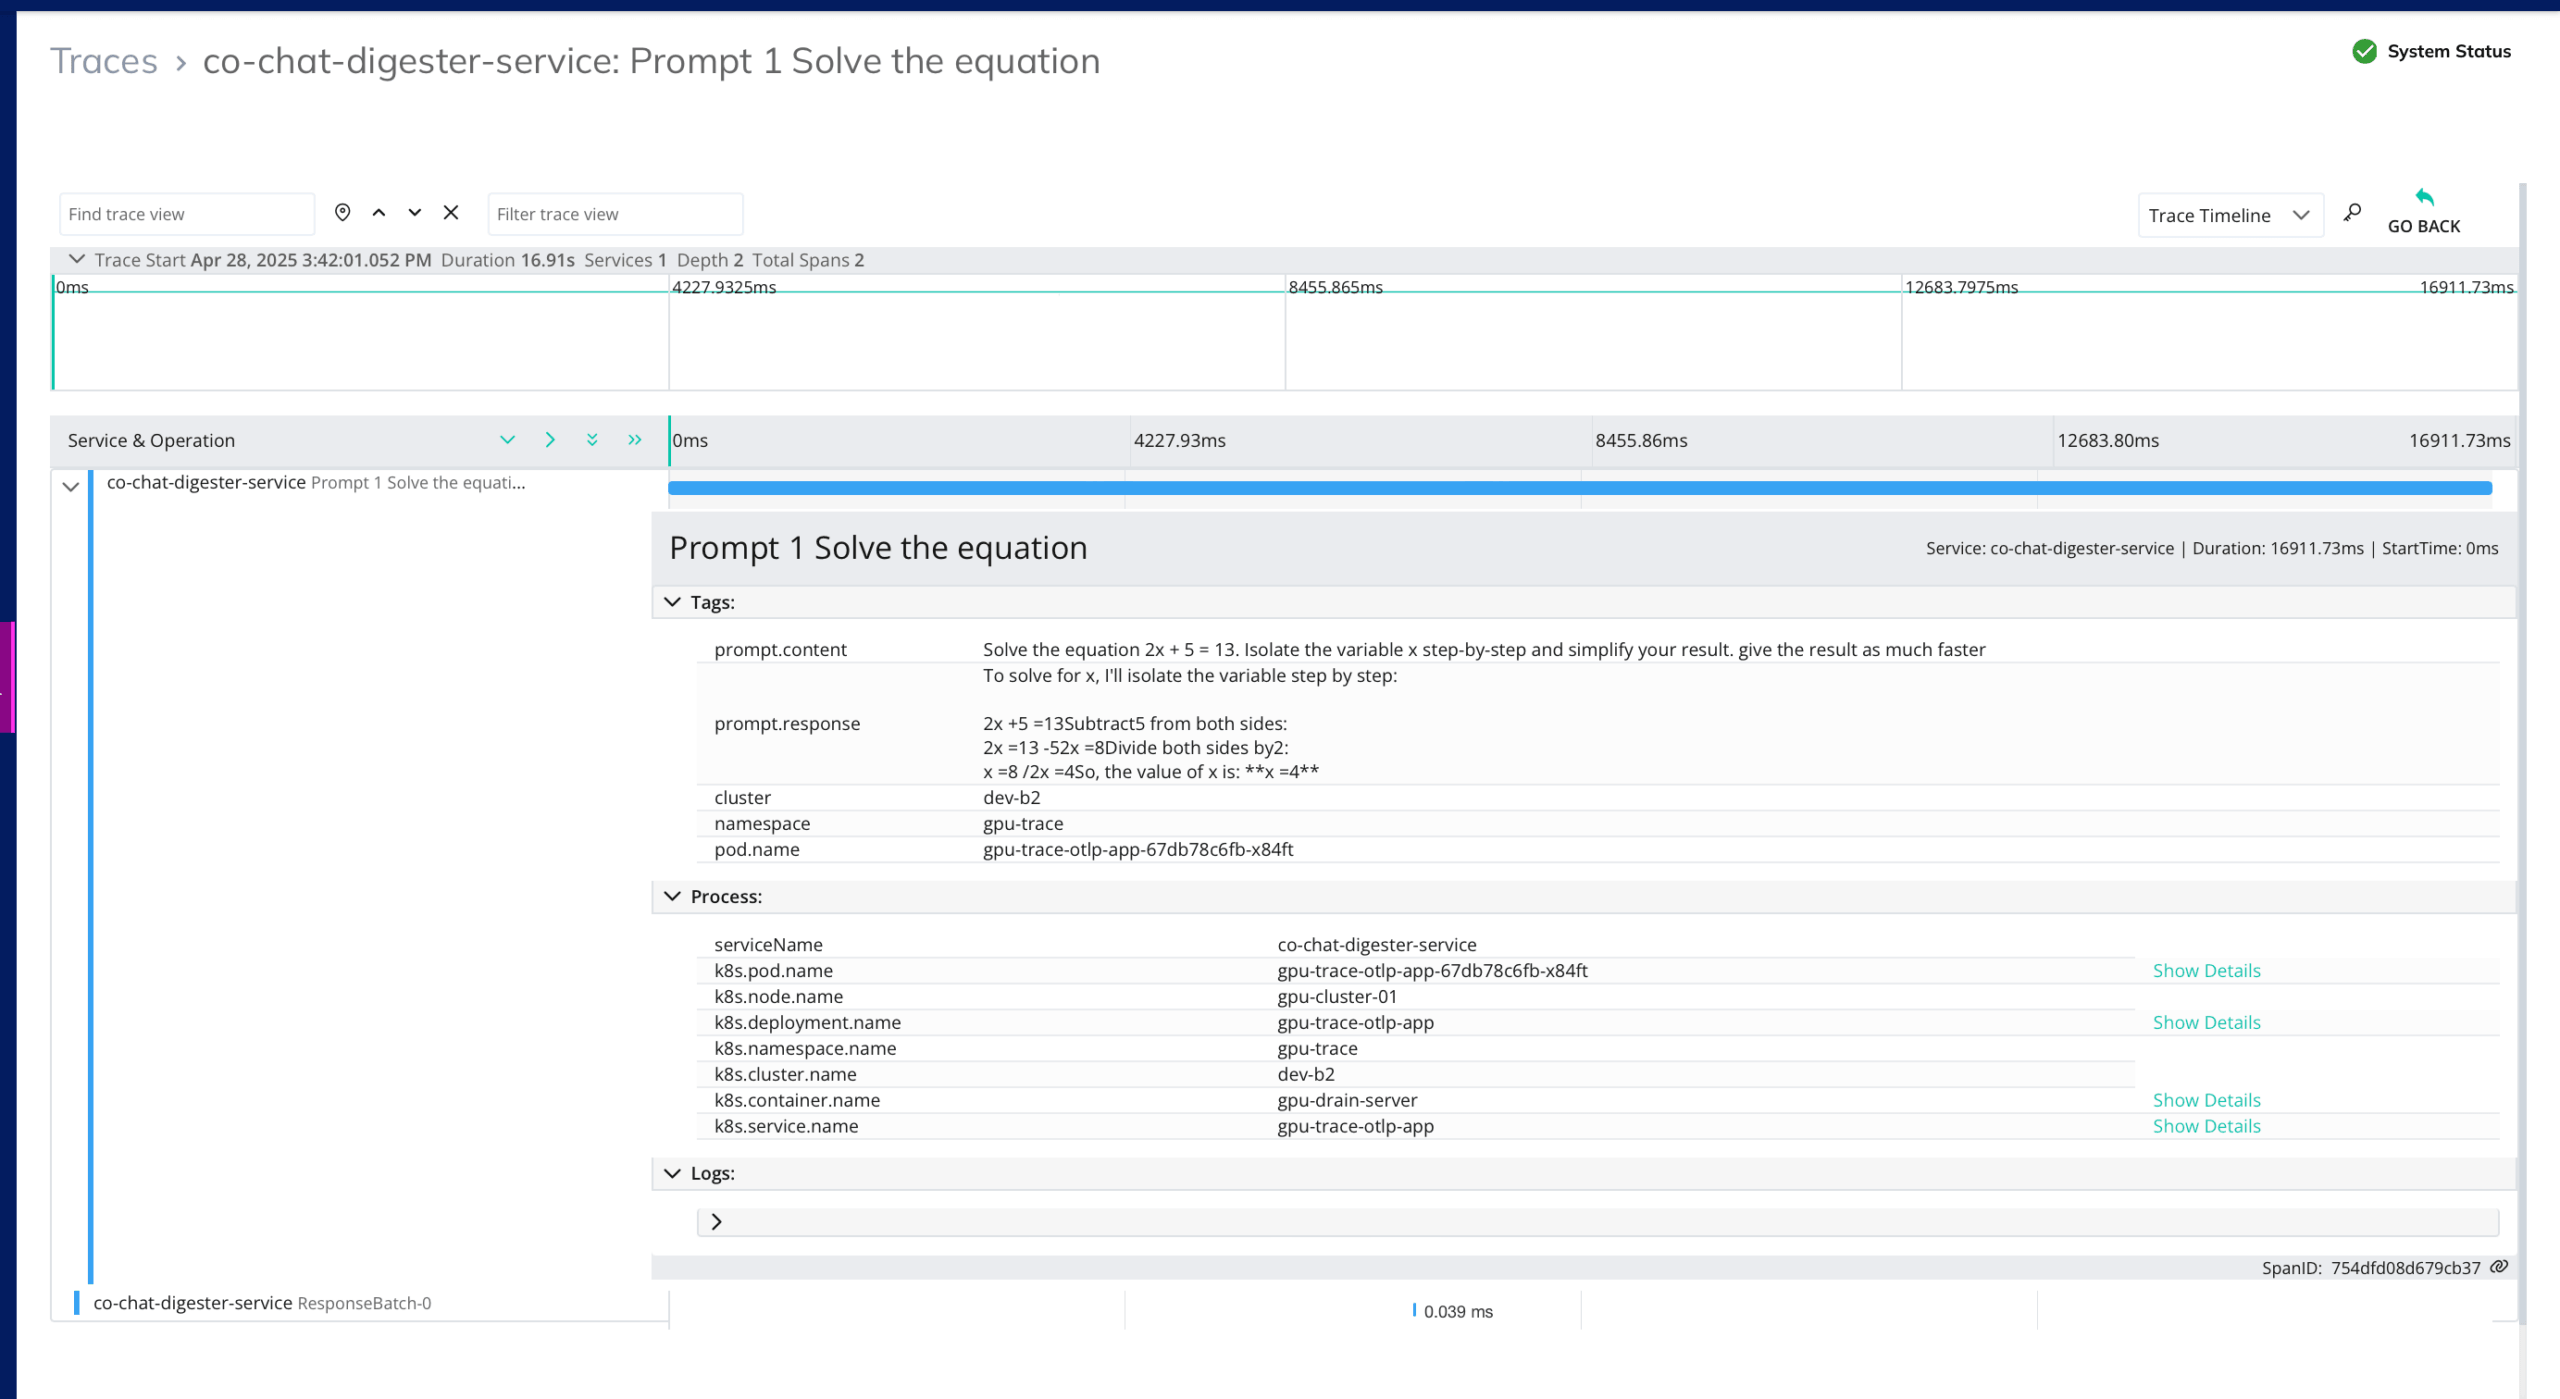Click the System Status green check icon
Screen dimensions: 2560x1399
[2364, 51]
